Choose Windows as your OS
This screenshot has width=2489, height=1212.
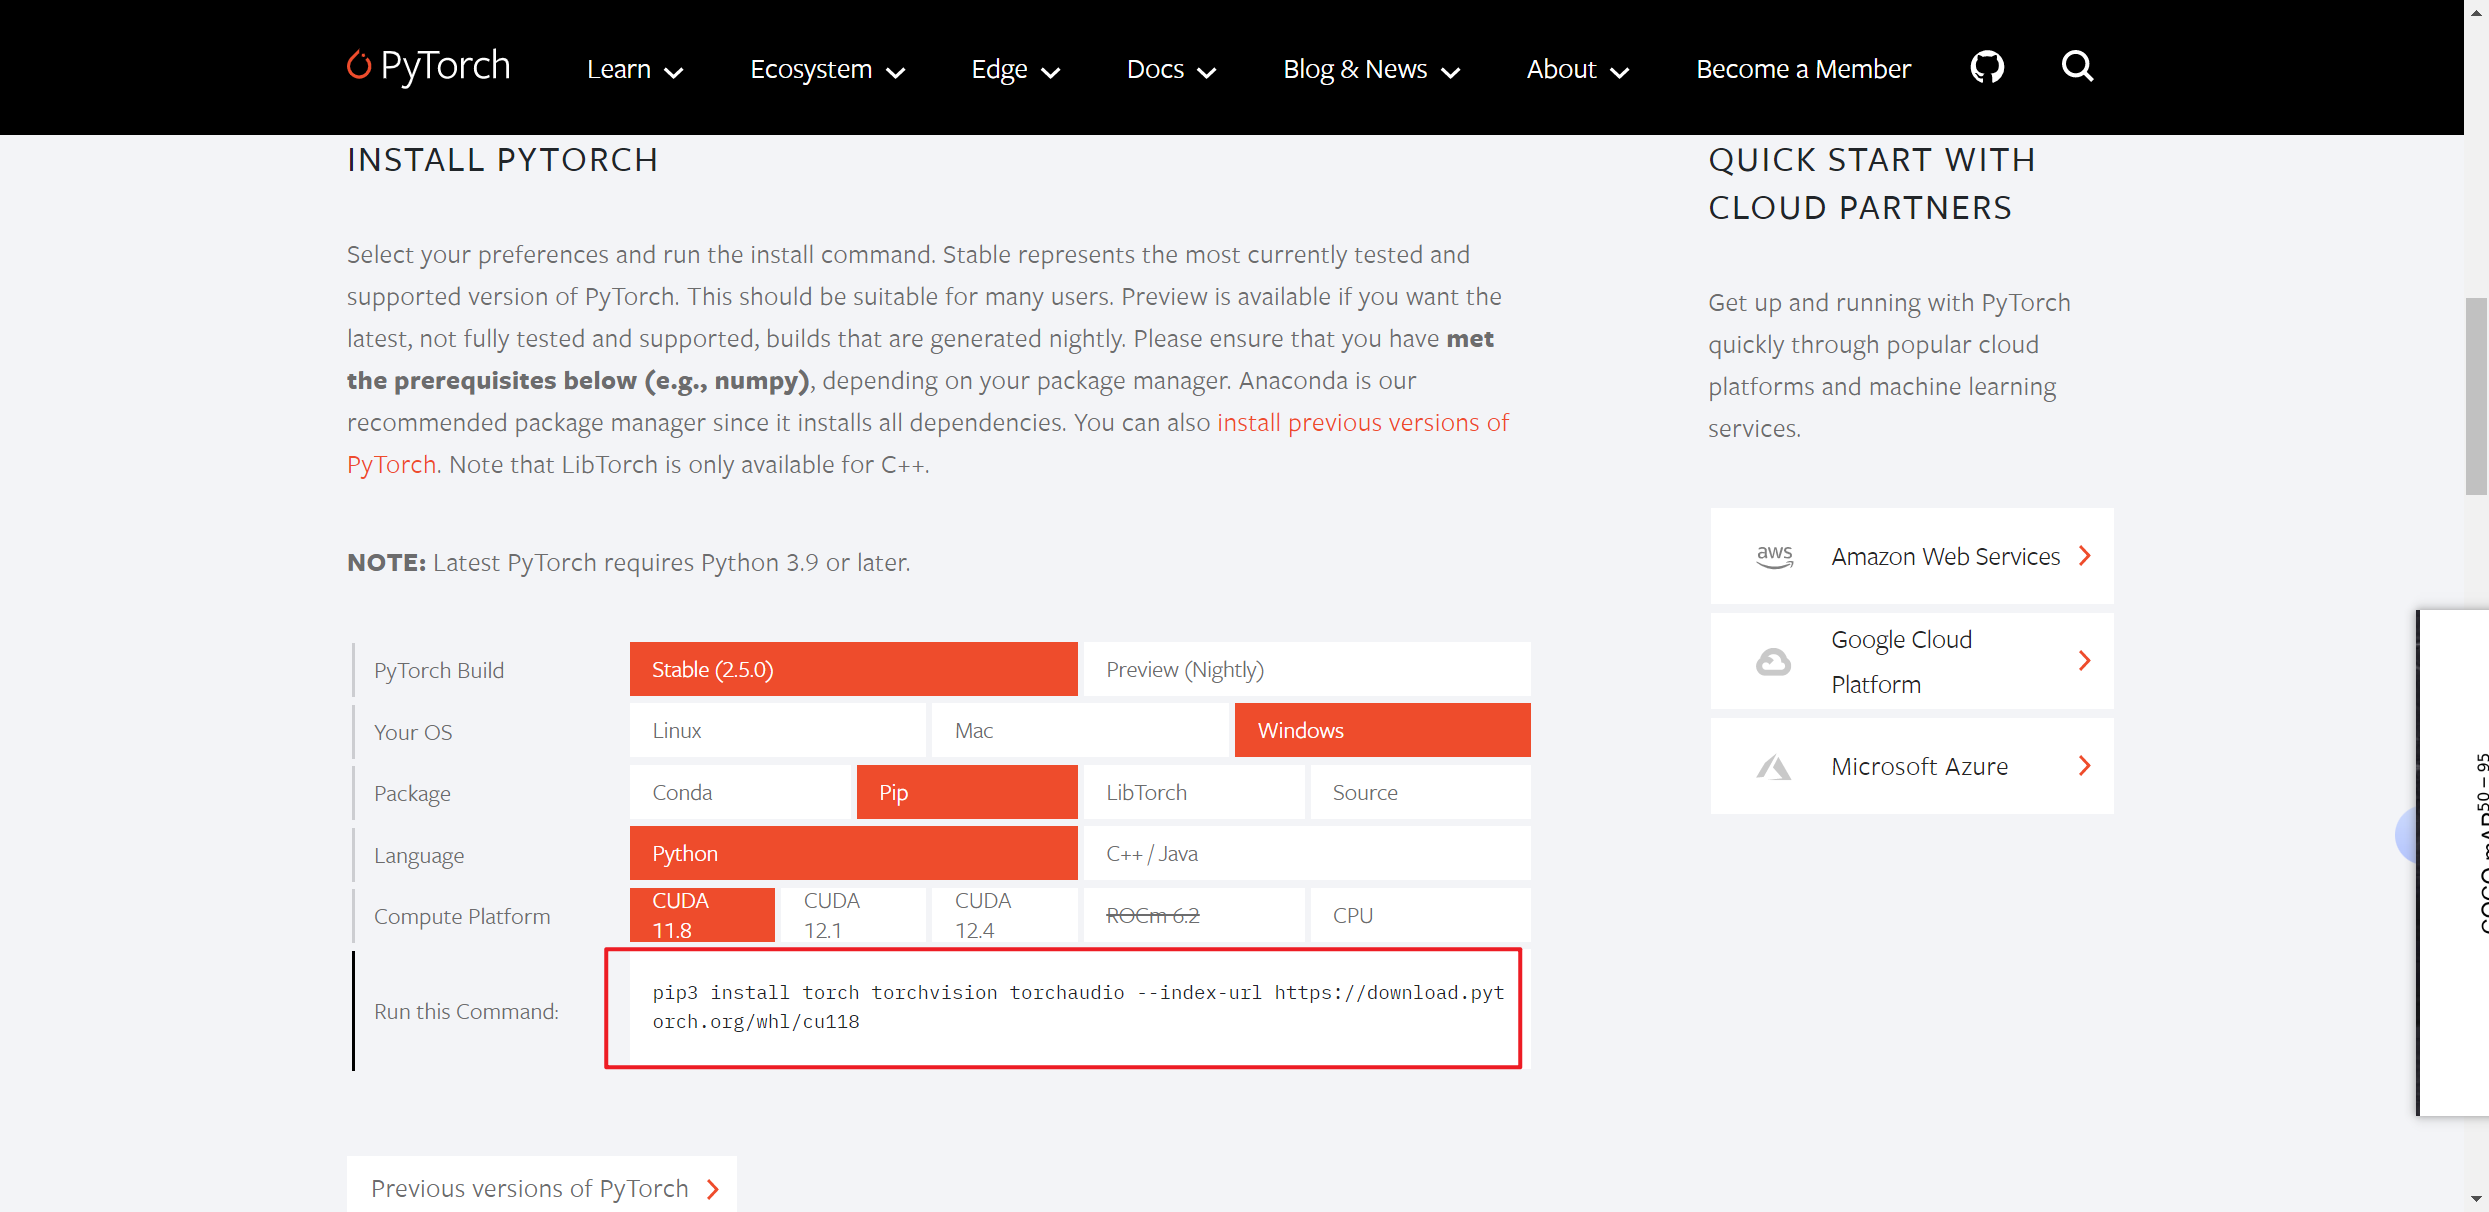tap(1382, 730)
